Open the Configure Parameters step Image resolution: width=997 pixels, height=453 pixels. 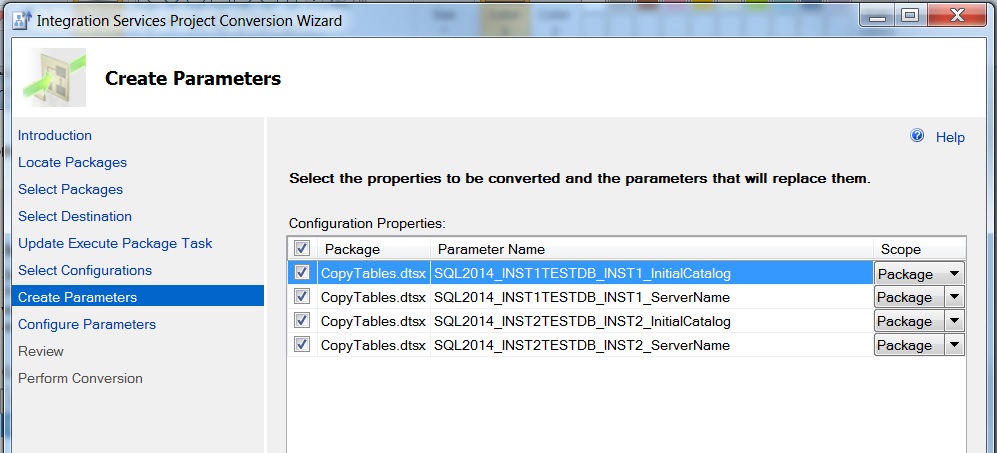tap(87, 324)
